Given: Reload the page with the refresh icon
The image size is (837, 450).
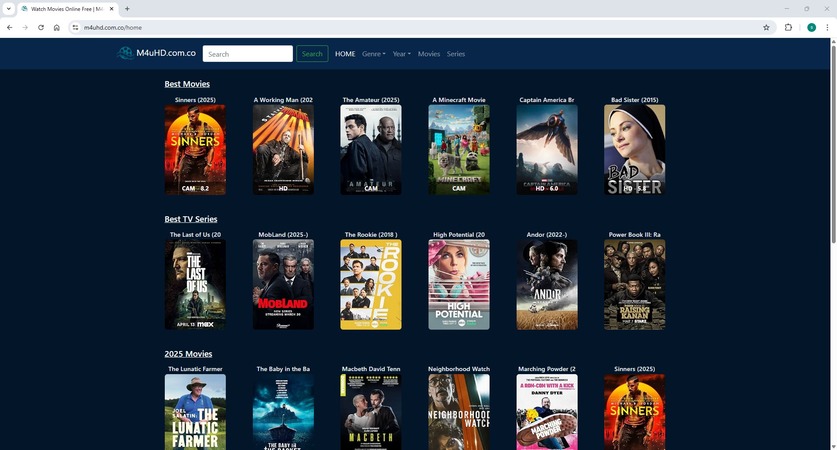Looking at the screenshot, I should click(x=41, y=27).
